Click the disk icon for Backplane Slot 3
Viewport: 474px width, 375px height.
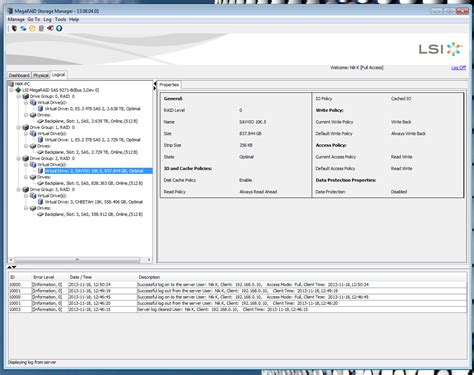point(40,214)
